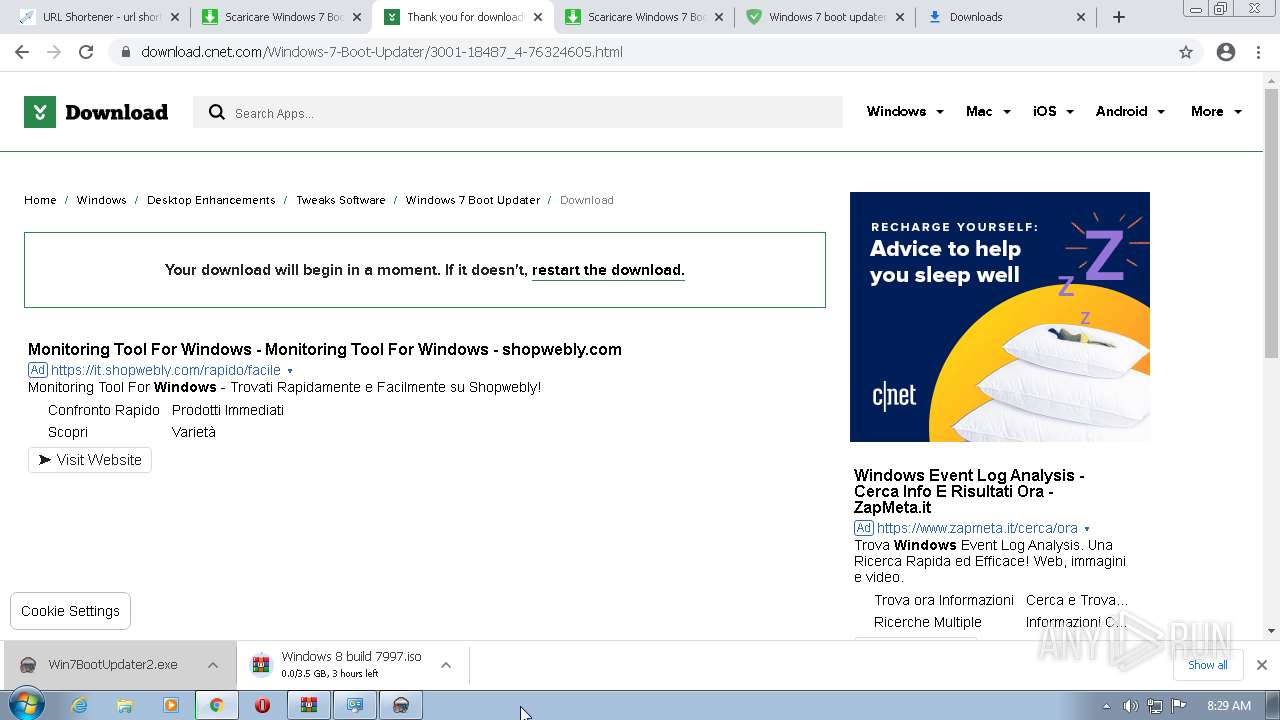Open Windows Event Log Analysis ad headline
Screen dimensions: 1280x720
(969, 491)
